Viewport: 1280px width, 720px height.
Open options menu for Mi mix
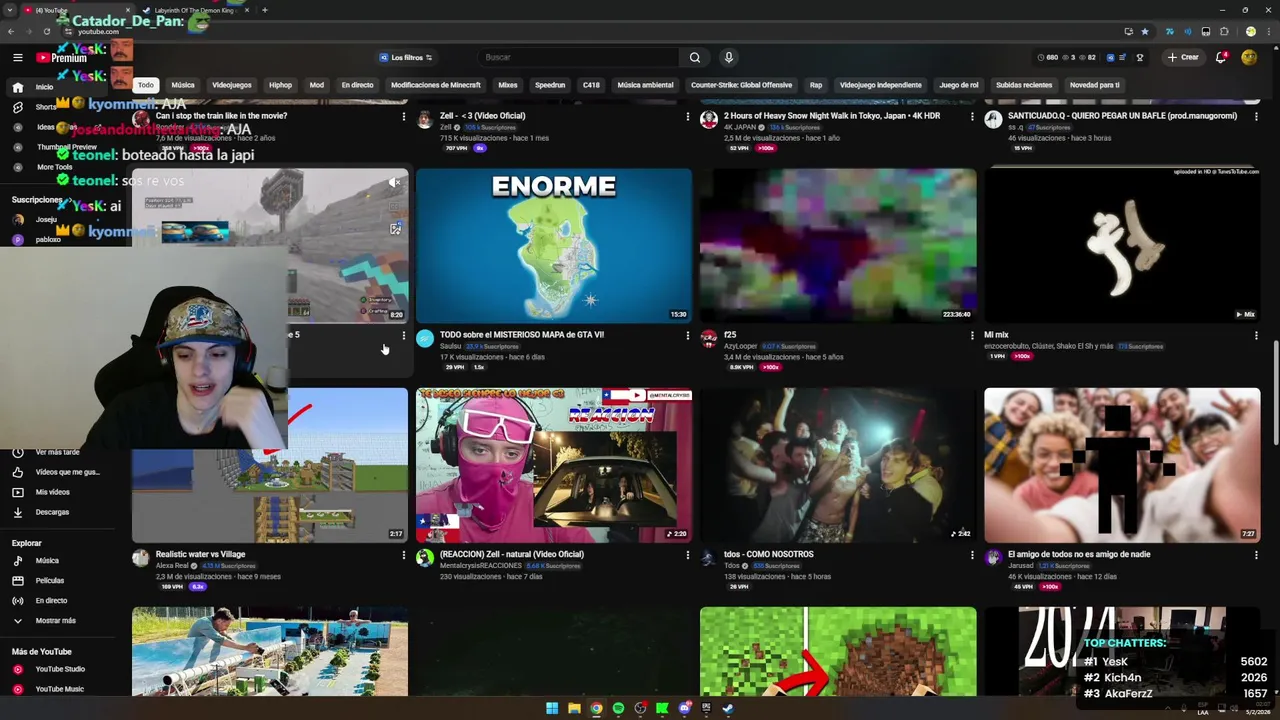pyautogui.click(x=1256, y=336)
